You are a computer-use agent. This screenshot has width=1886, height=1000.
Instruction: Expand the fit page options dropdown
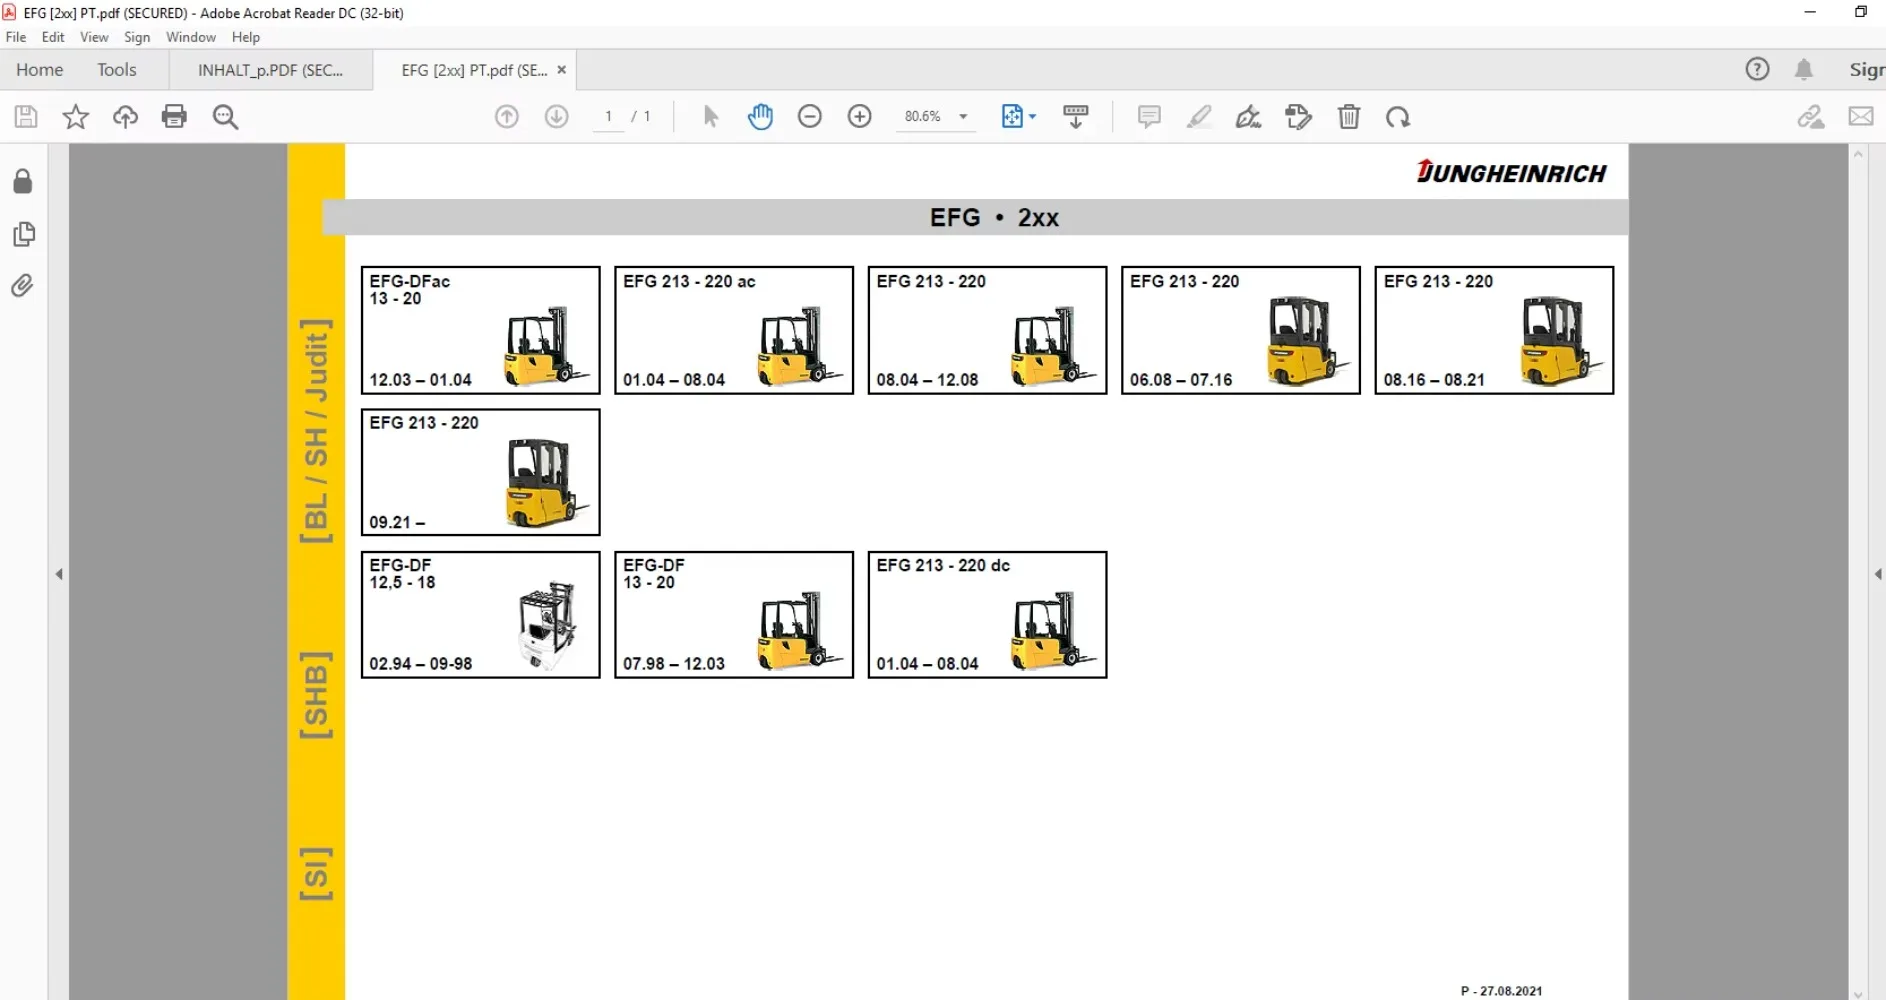point(1032,117)
